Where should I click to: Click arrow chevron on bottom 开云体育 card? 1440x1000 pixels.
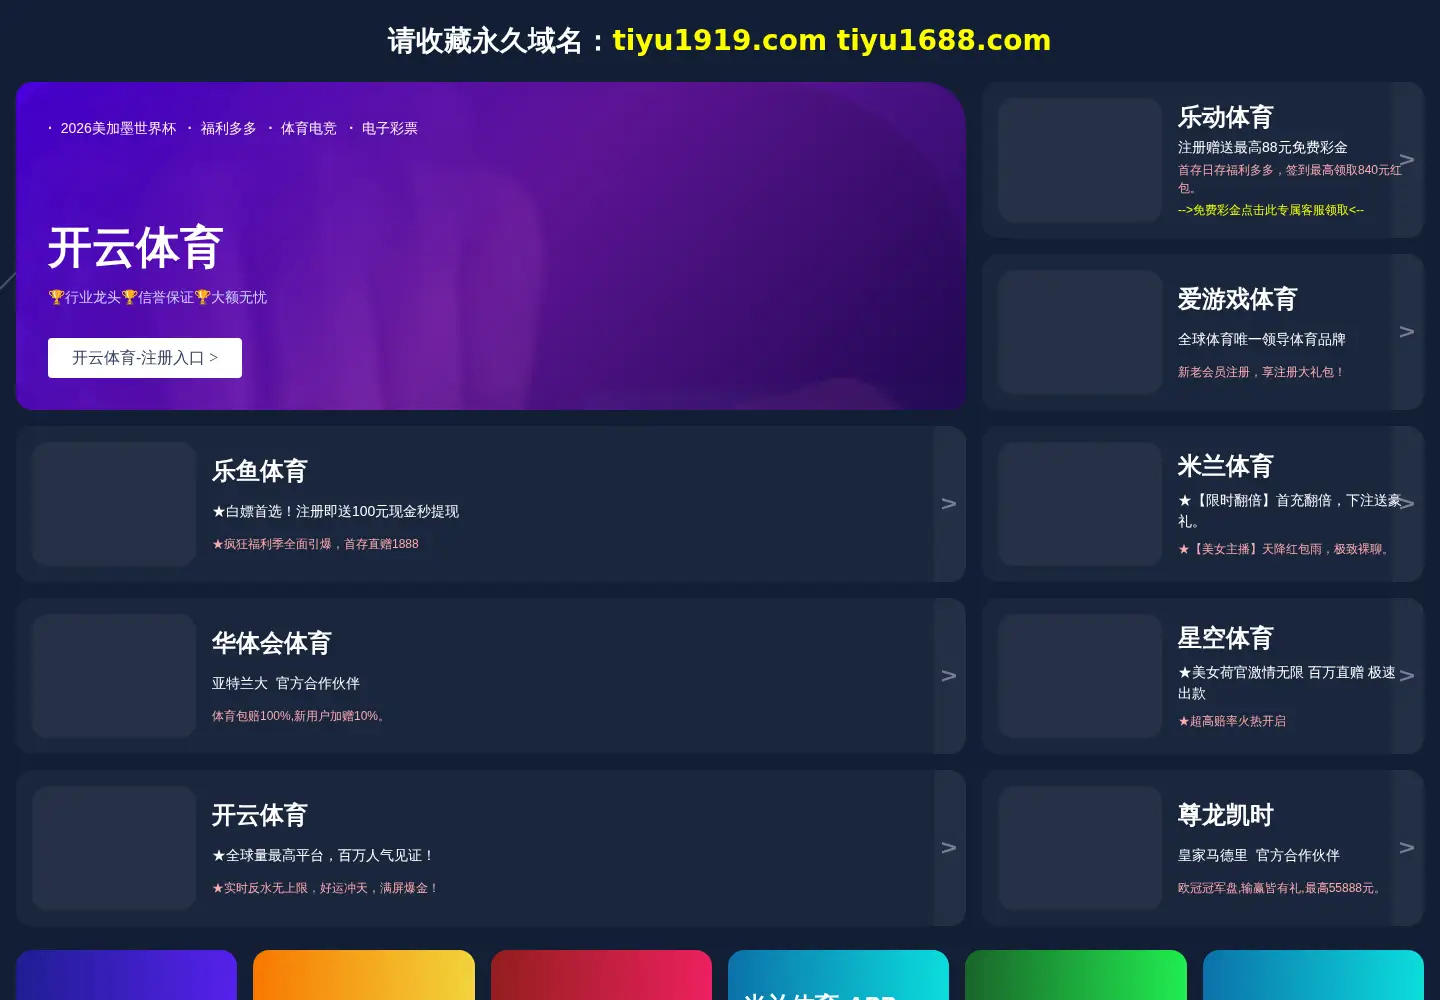click(949, 848)
